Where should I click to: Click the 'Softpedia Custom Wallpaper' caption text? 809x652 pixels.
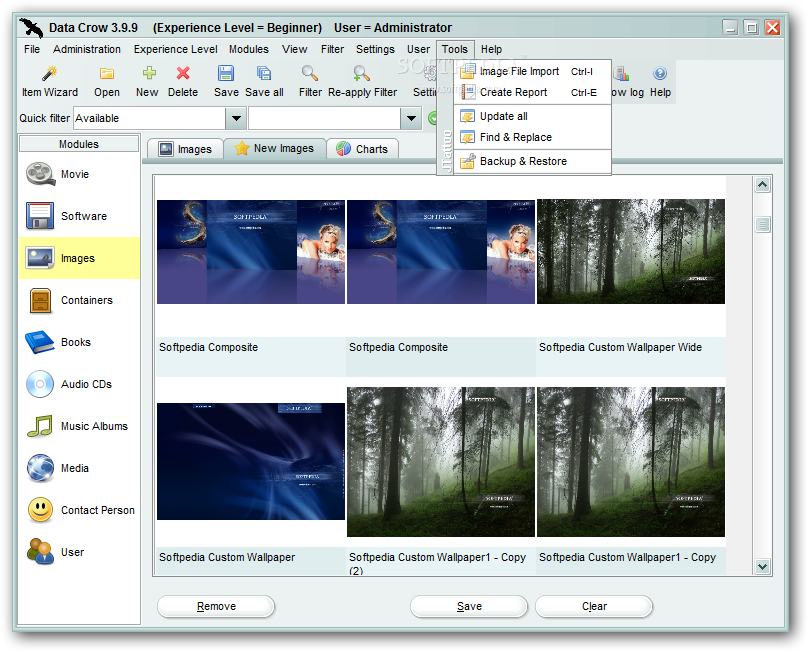(x=227, y=557)
